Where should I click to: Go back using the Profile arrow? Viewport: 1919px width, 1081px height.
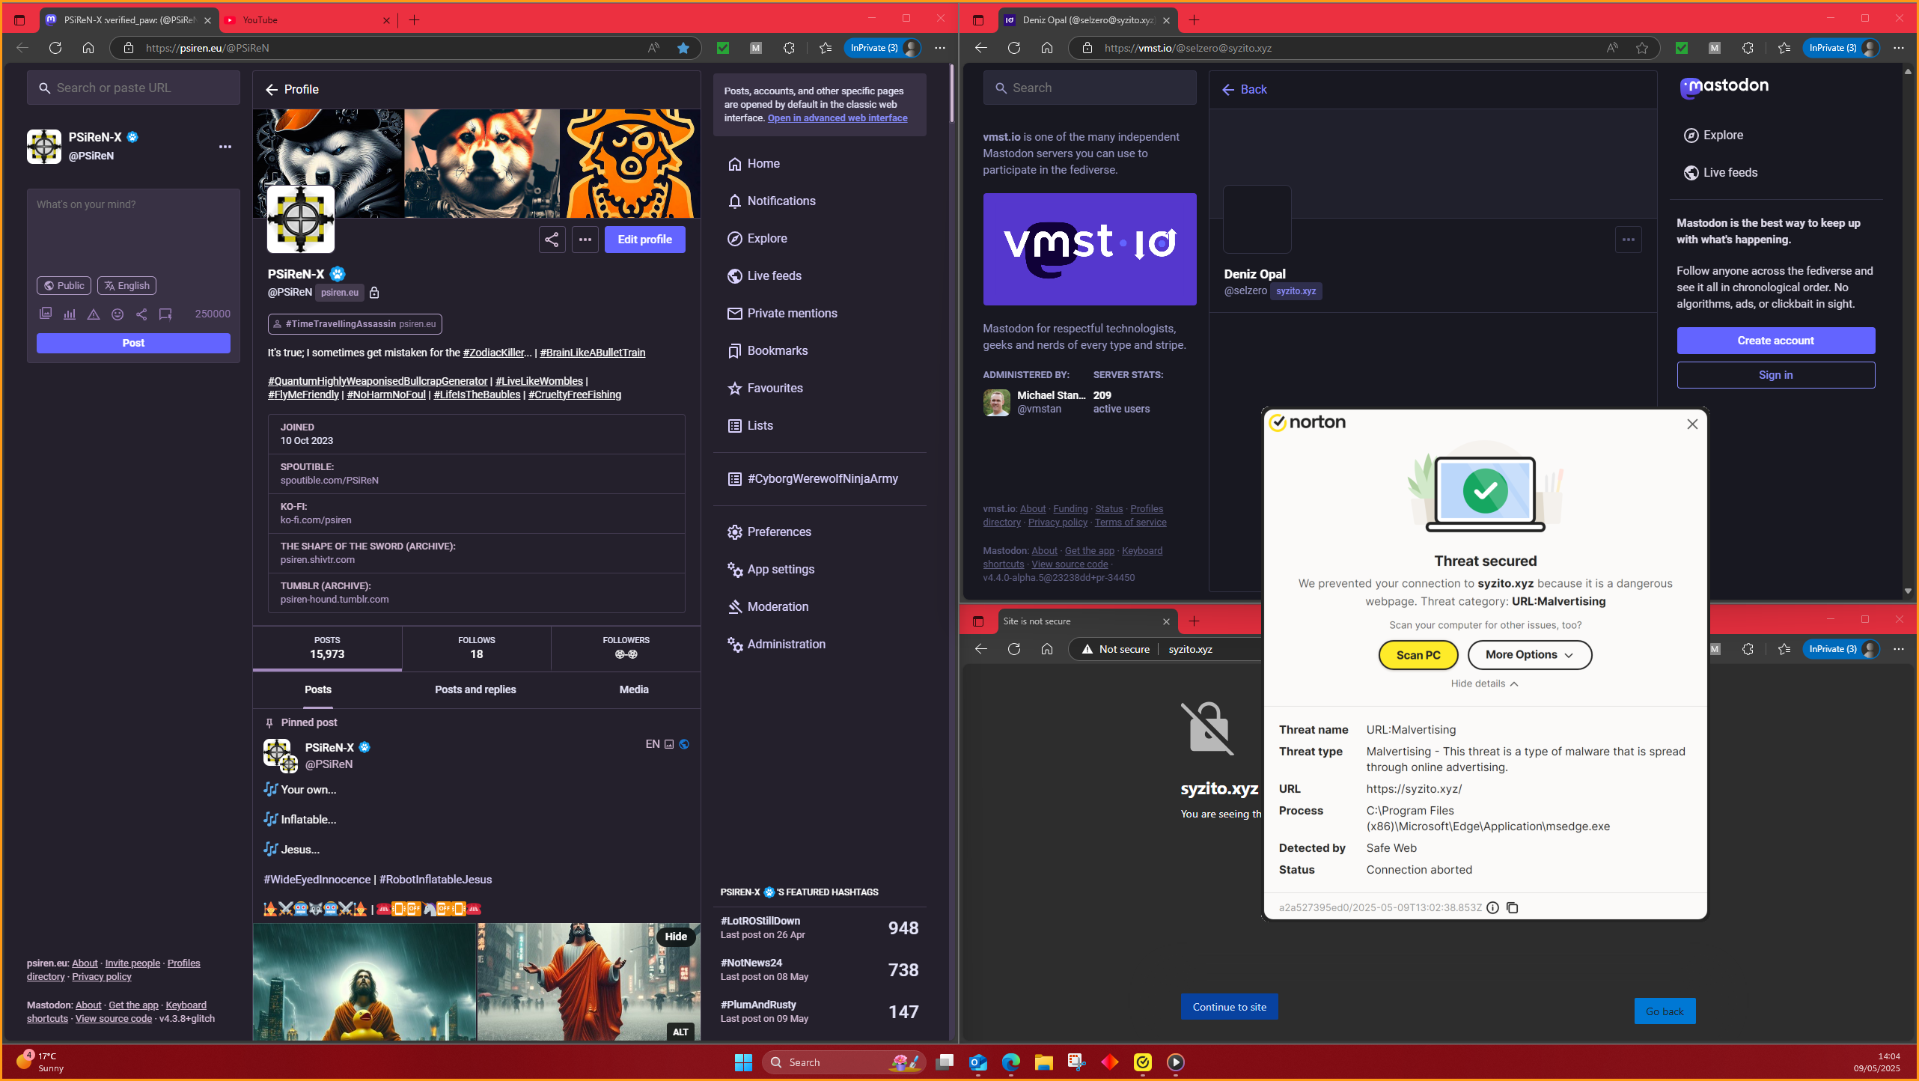coord(271,90)
